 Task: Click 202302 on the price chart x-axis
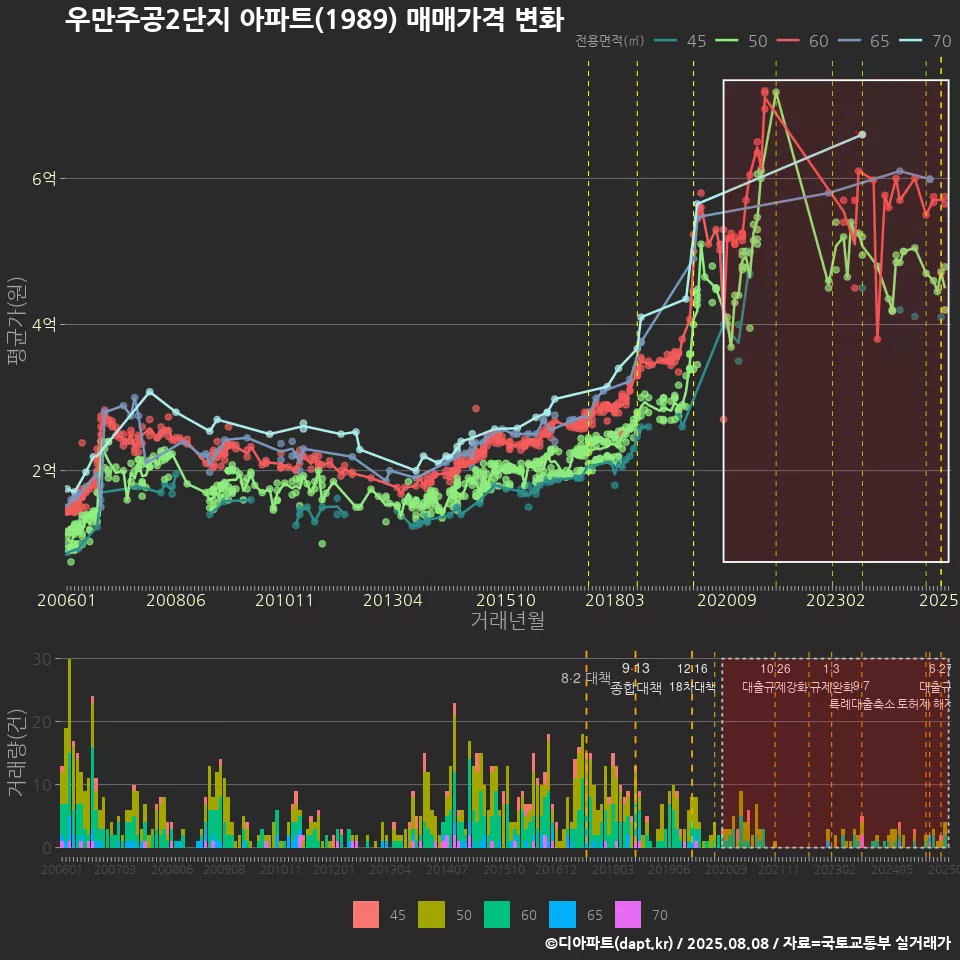(835, 600)
